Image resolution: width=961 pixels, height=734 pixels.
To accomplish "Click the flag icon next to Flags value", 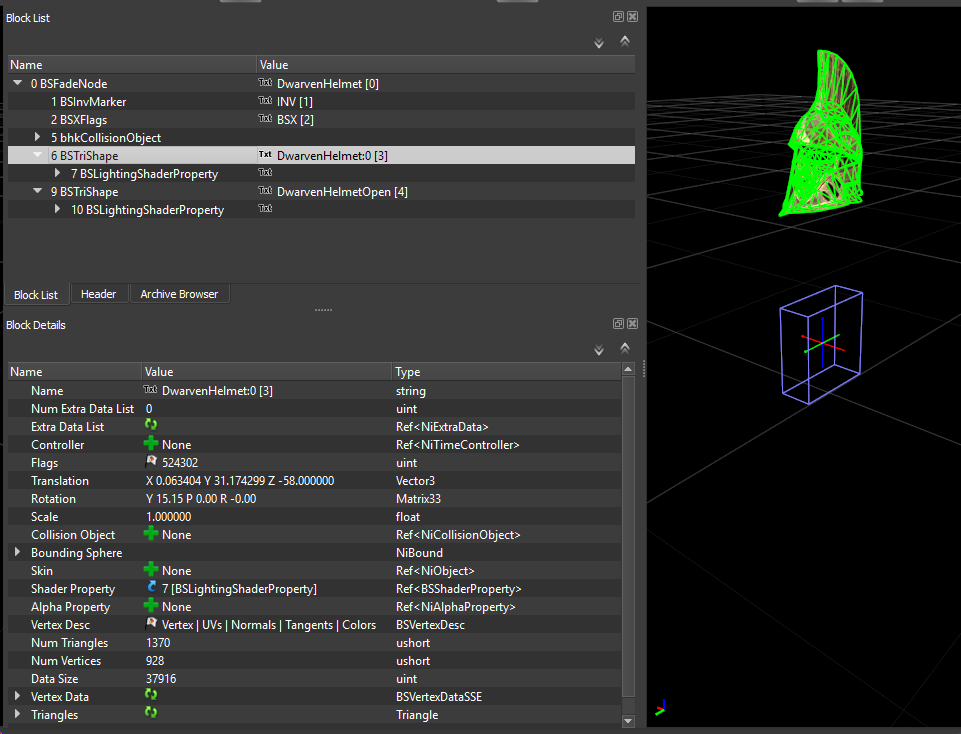I will 151,461.
